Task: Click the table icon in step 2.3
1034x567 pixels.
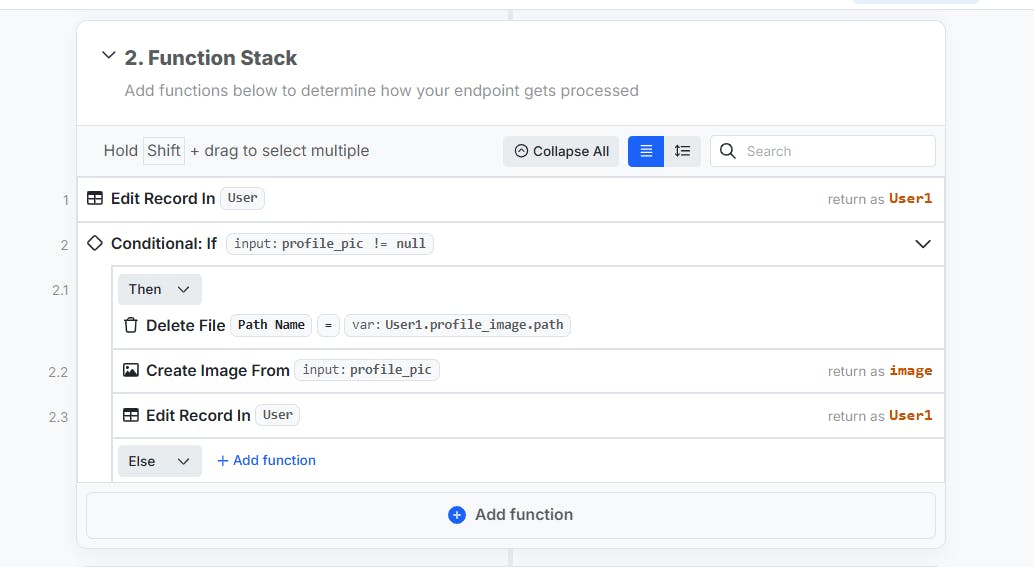Action: click(x=131, y=415)
